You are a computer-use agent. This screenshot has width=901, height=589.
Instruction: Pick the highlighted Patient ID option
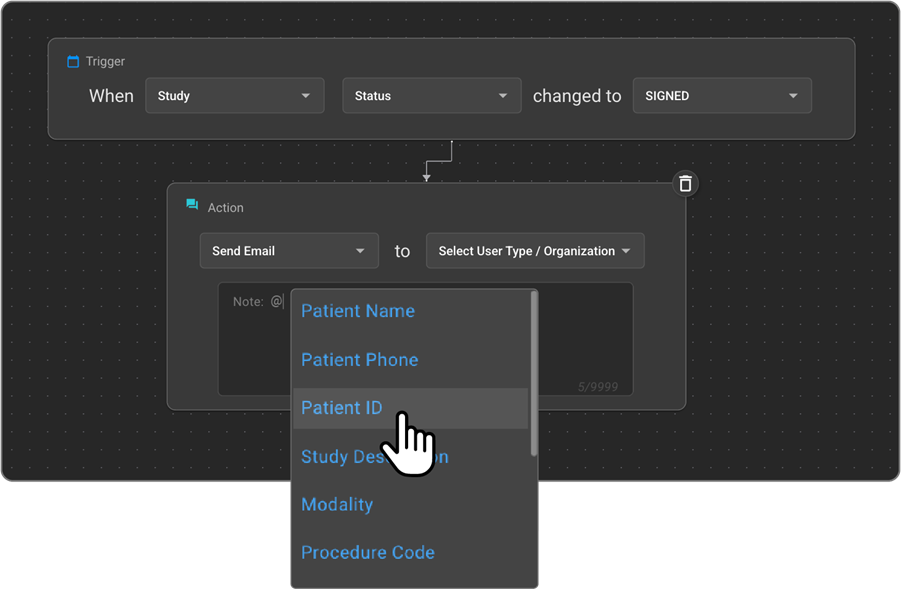coord(342,408)
